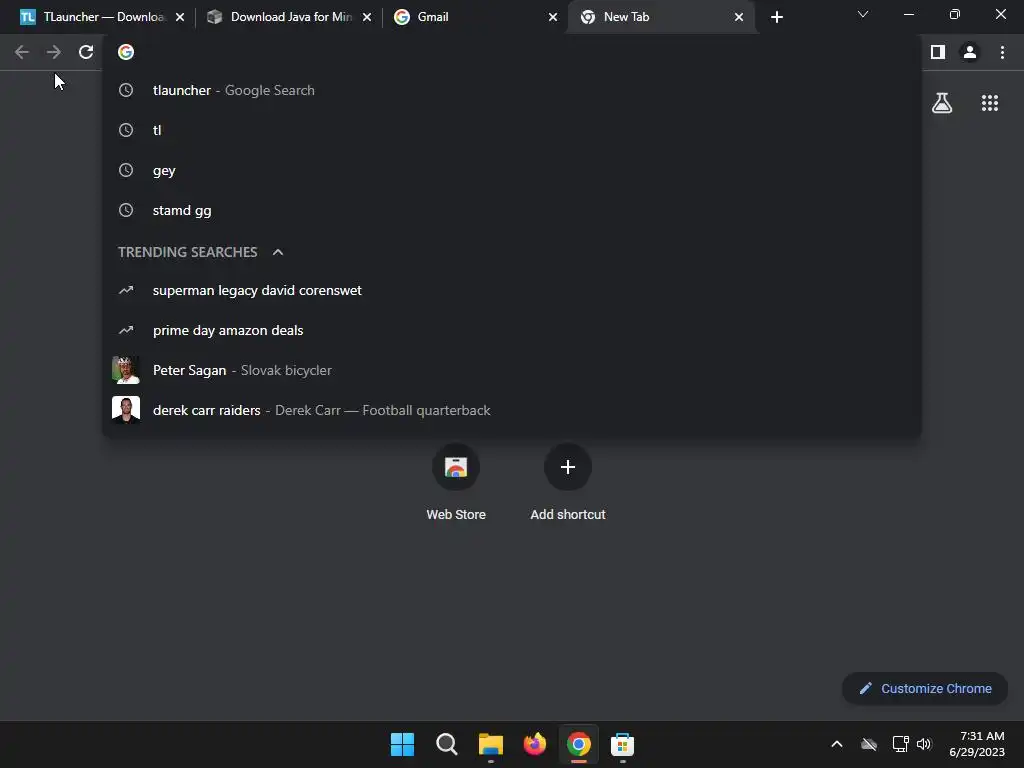
Task: Click the Peter Sagan thumbnail photo
Action: tap(126, 370)
